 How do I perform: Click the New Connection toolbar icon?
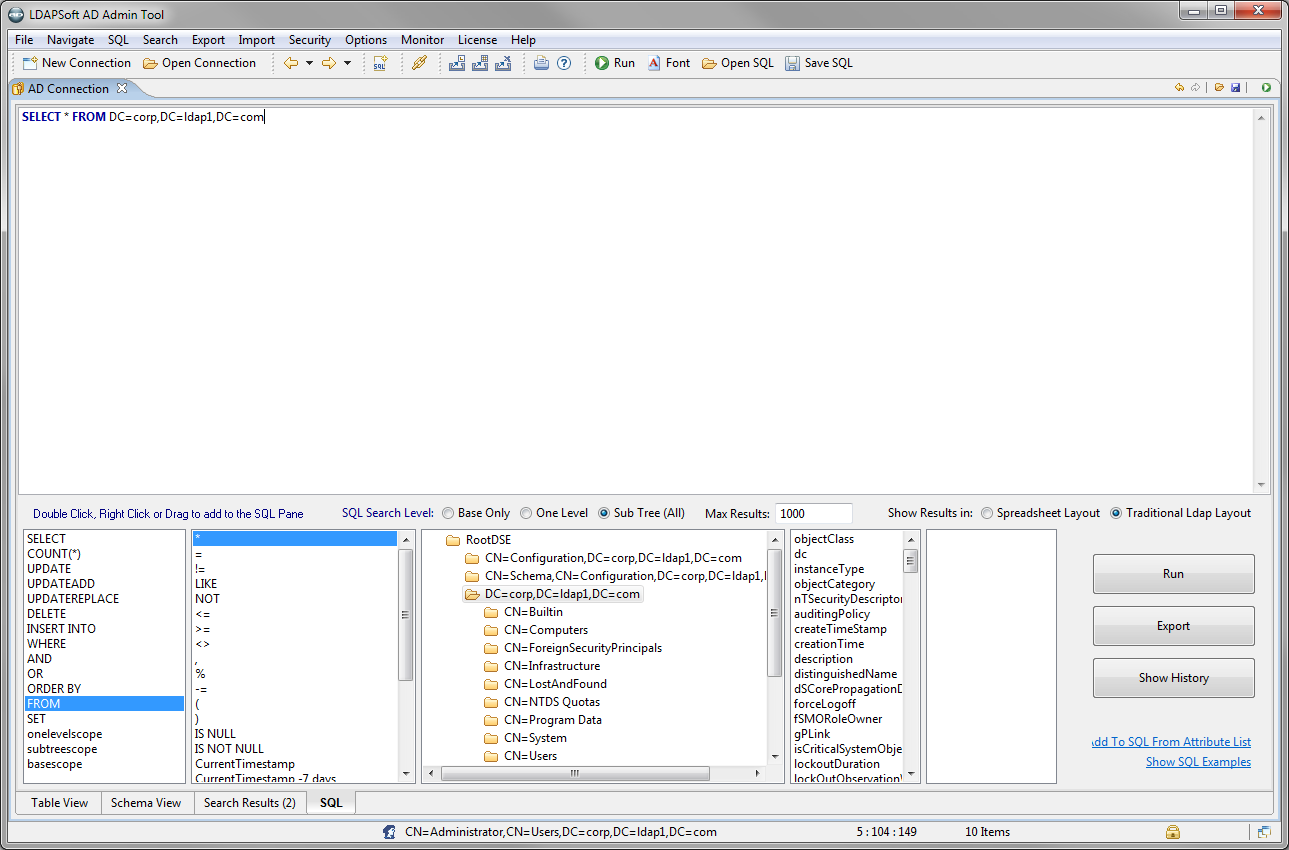(30, 63)
